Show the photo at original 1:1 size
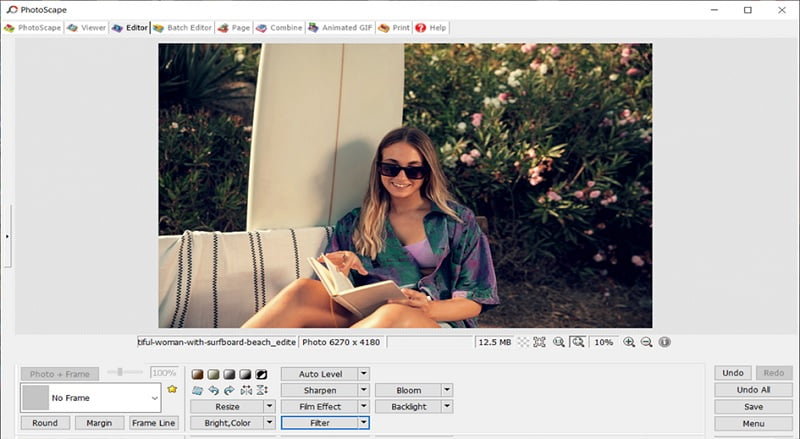 coord(559,342)
